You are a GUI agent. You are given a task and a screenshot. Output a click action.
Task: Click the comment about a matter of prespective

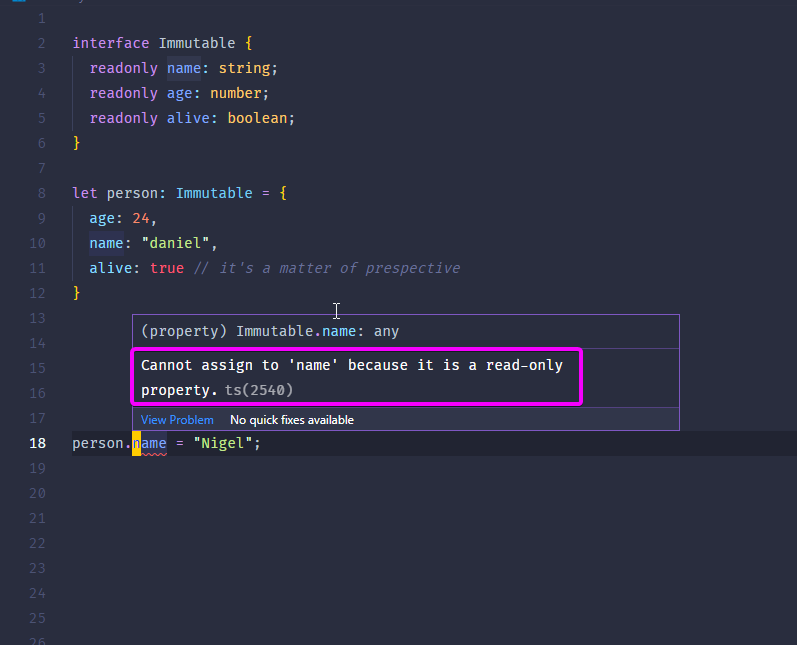pyautogui.click(x=327, y=268)
